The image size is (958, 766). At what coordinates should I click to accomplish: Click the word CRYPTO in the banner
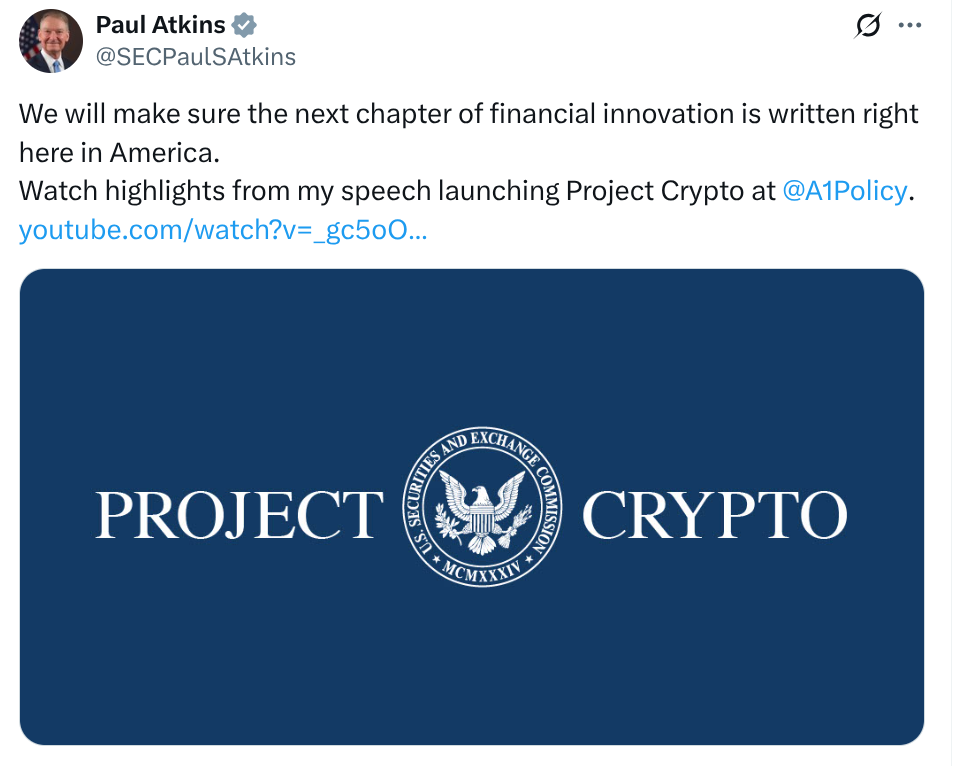(713, 512)
